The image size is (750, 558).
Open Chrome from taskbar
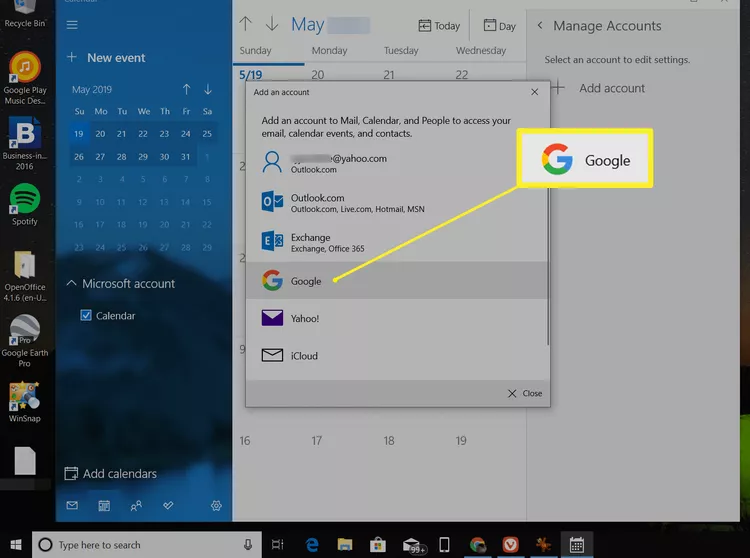477,545
